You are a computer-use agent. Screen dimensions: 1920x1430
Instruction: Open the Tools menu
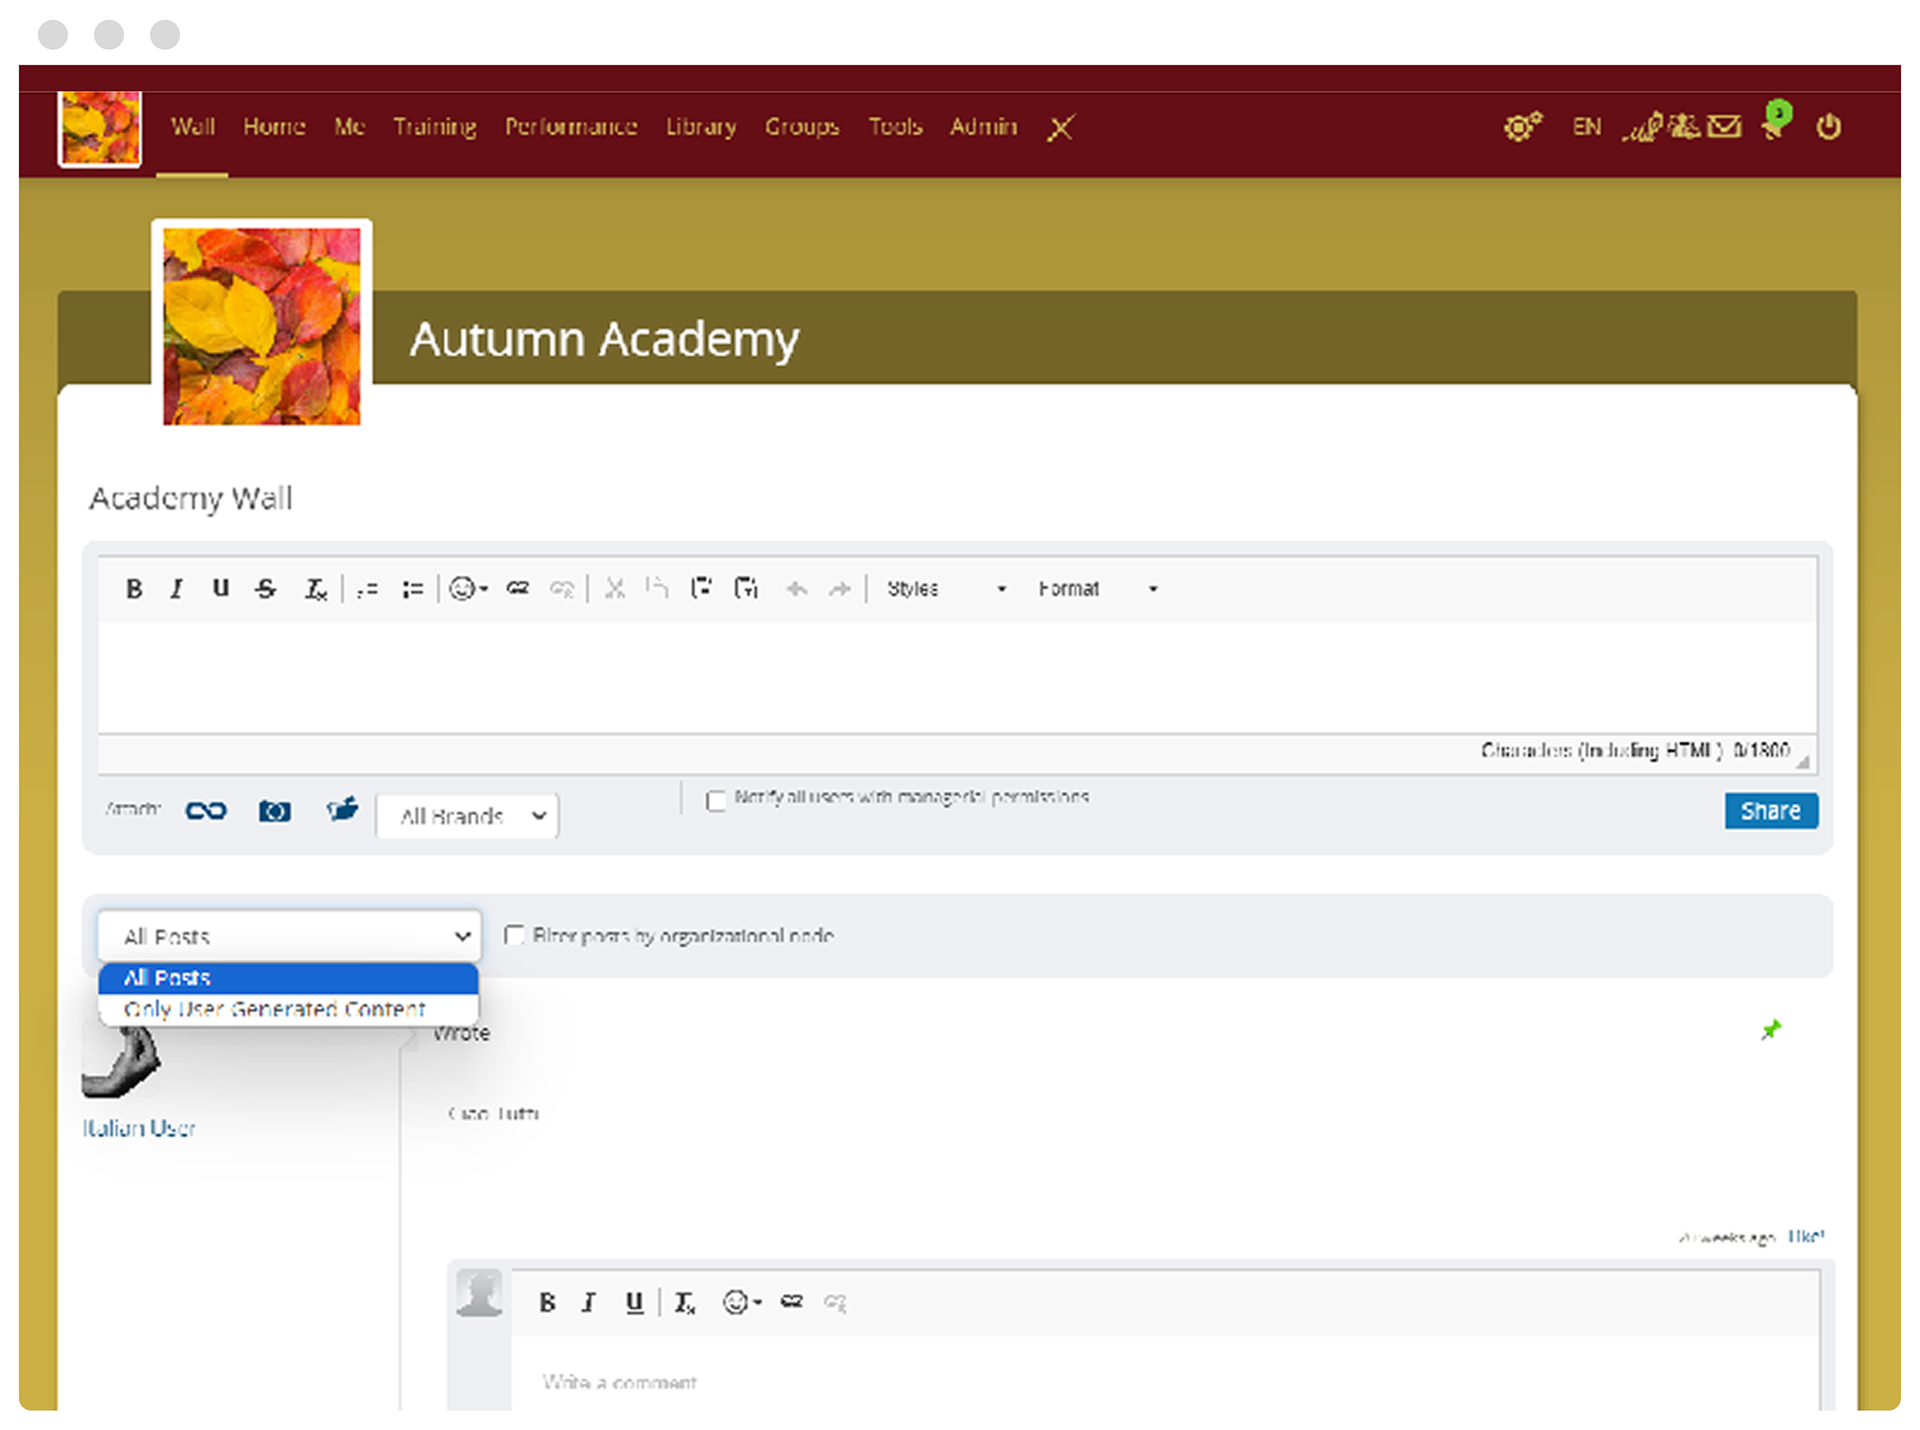click(x=895, y=127)
